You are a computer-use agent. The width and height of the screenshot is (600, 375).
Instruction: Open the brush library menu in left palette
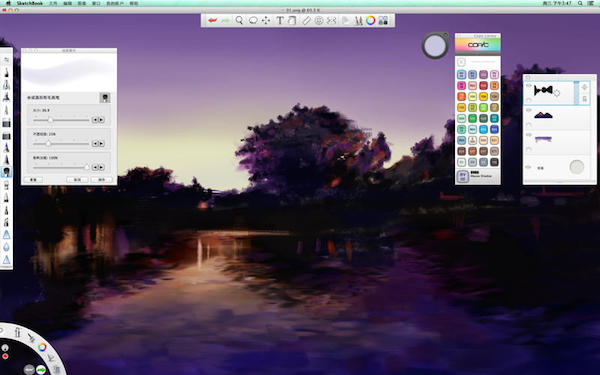pyautogui.click(x=6, y=60)
